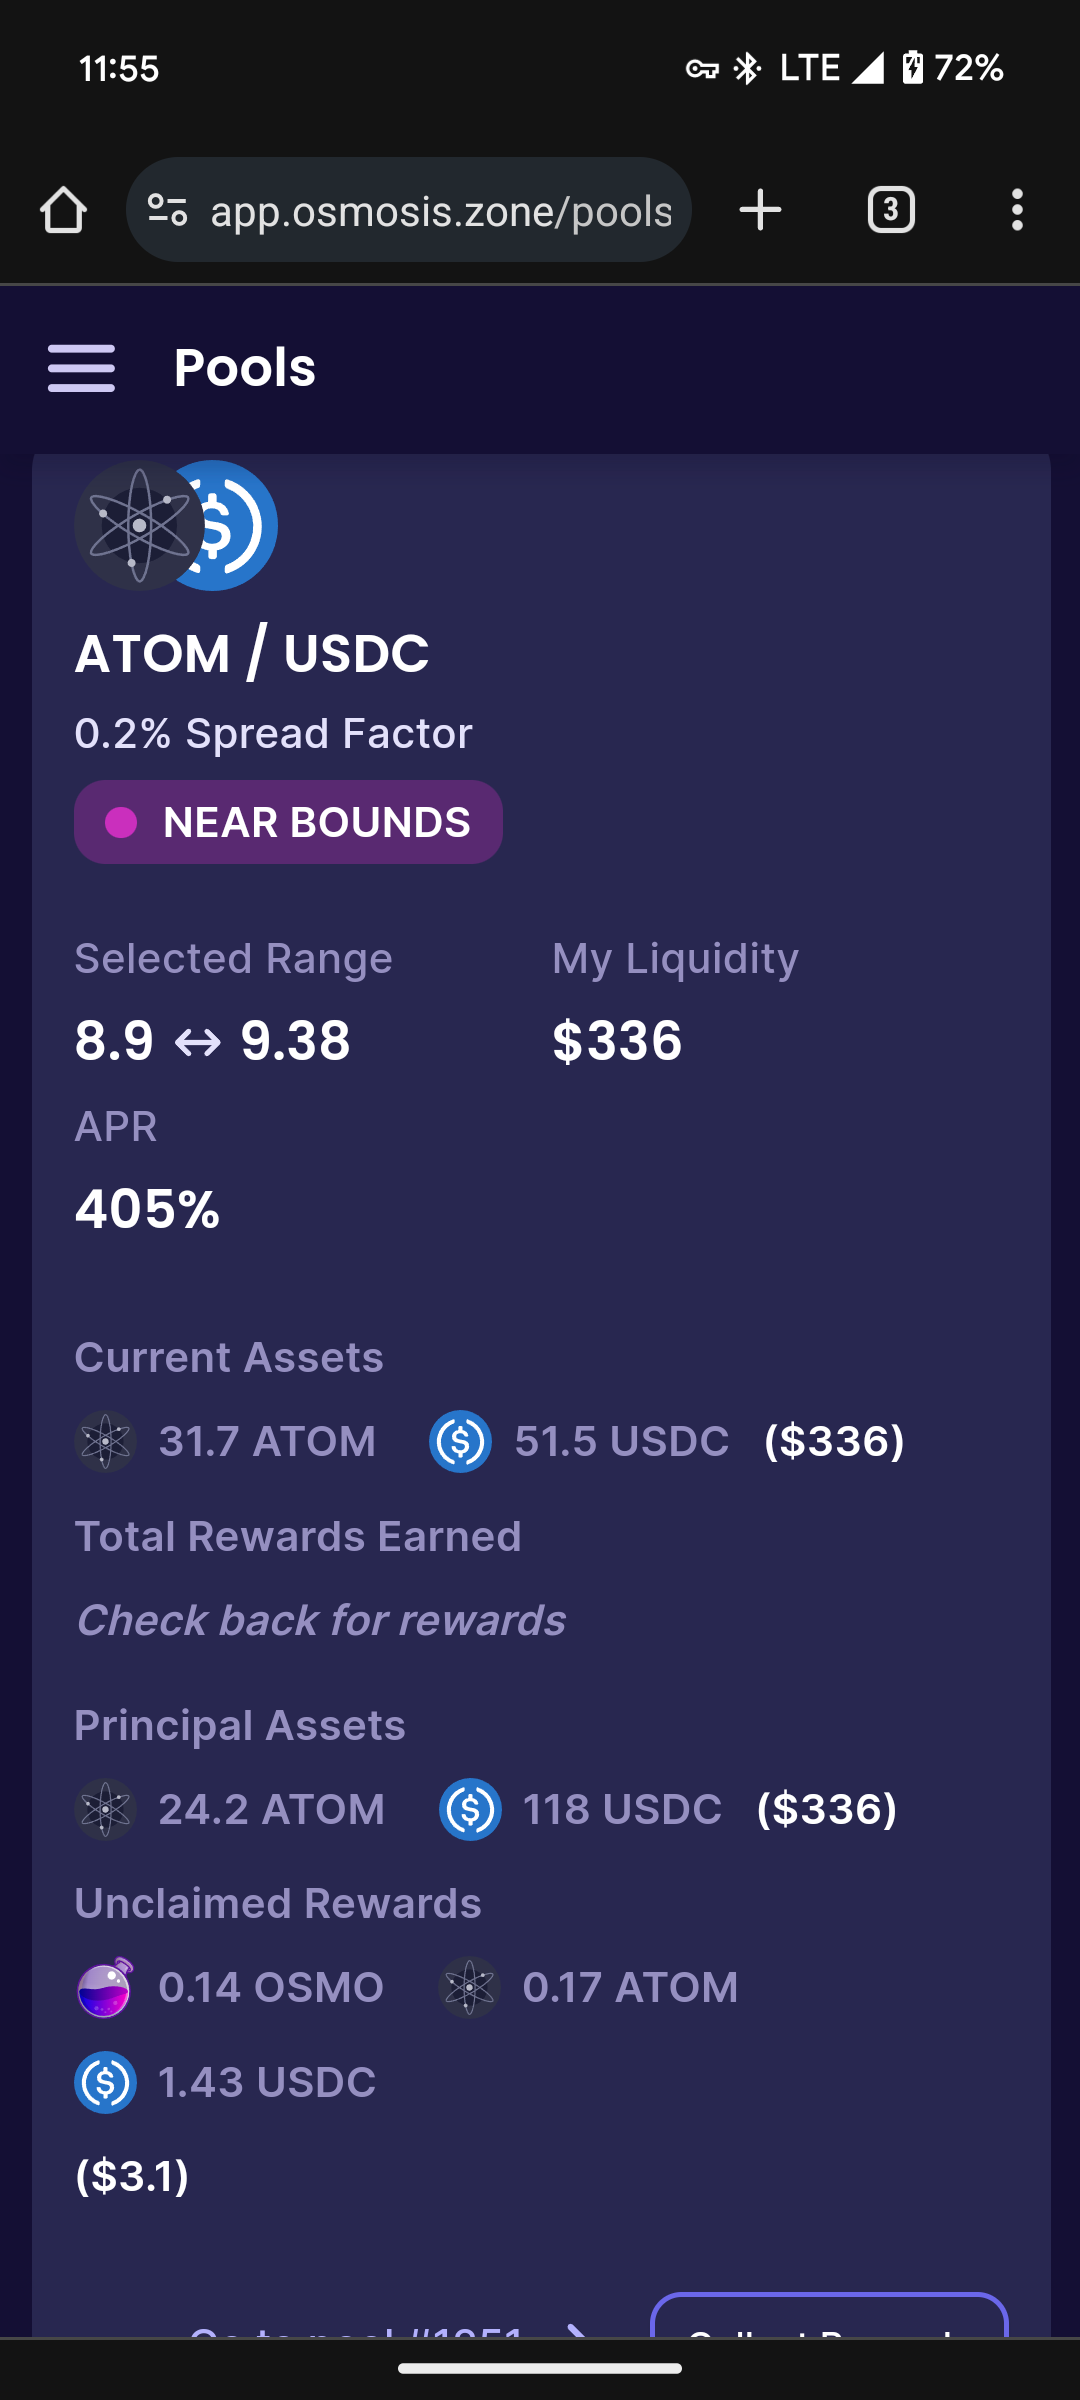Viewport: 1080px width, 2400px height.
Task: Open the hamburger navigation menu
Action: pyautogui.click(x=81, y=368)
